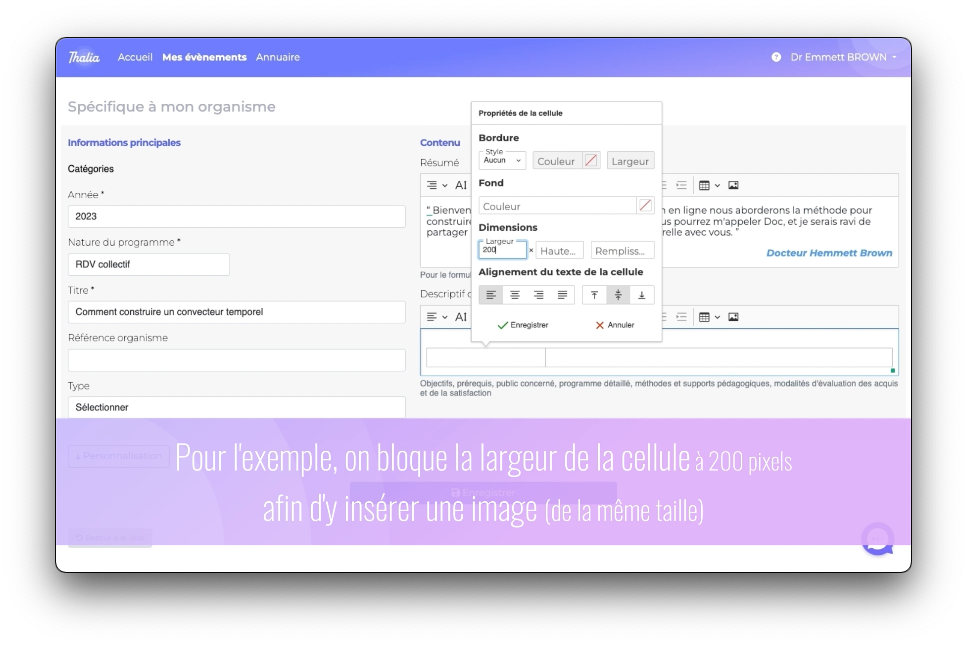
Task: Justify the cell text
Action: tap(562, 295)
